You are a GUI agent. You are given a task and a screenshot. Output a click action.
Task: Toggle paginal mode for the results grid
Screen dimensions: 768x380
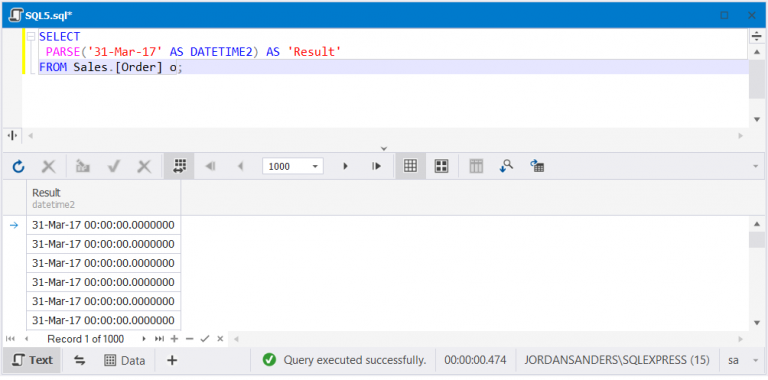[179, 166]
